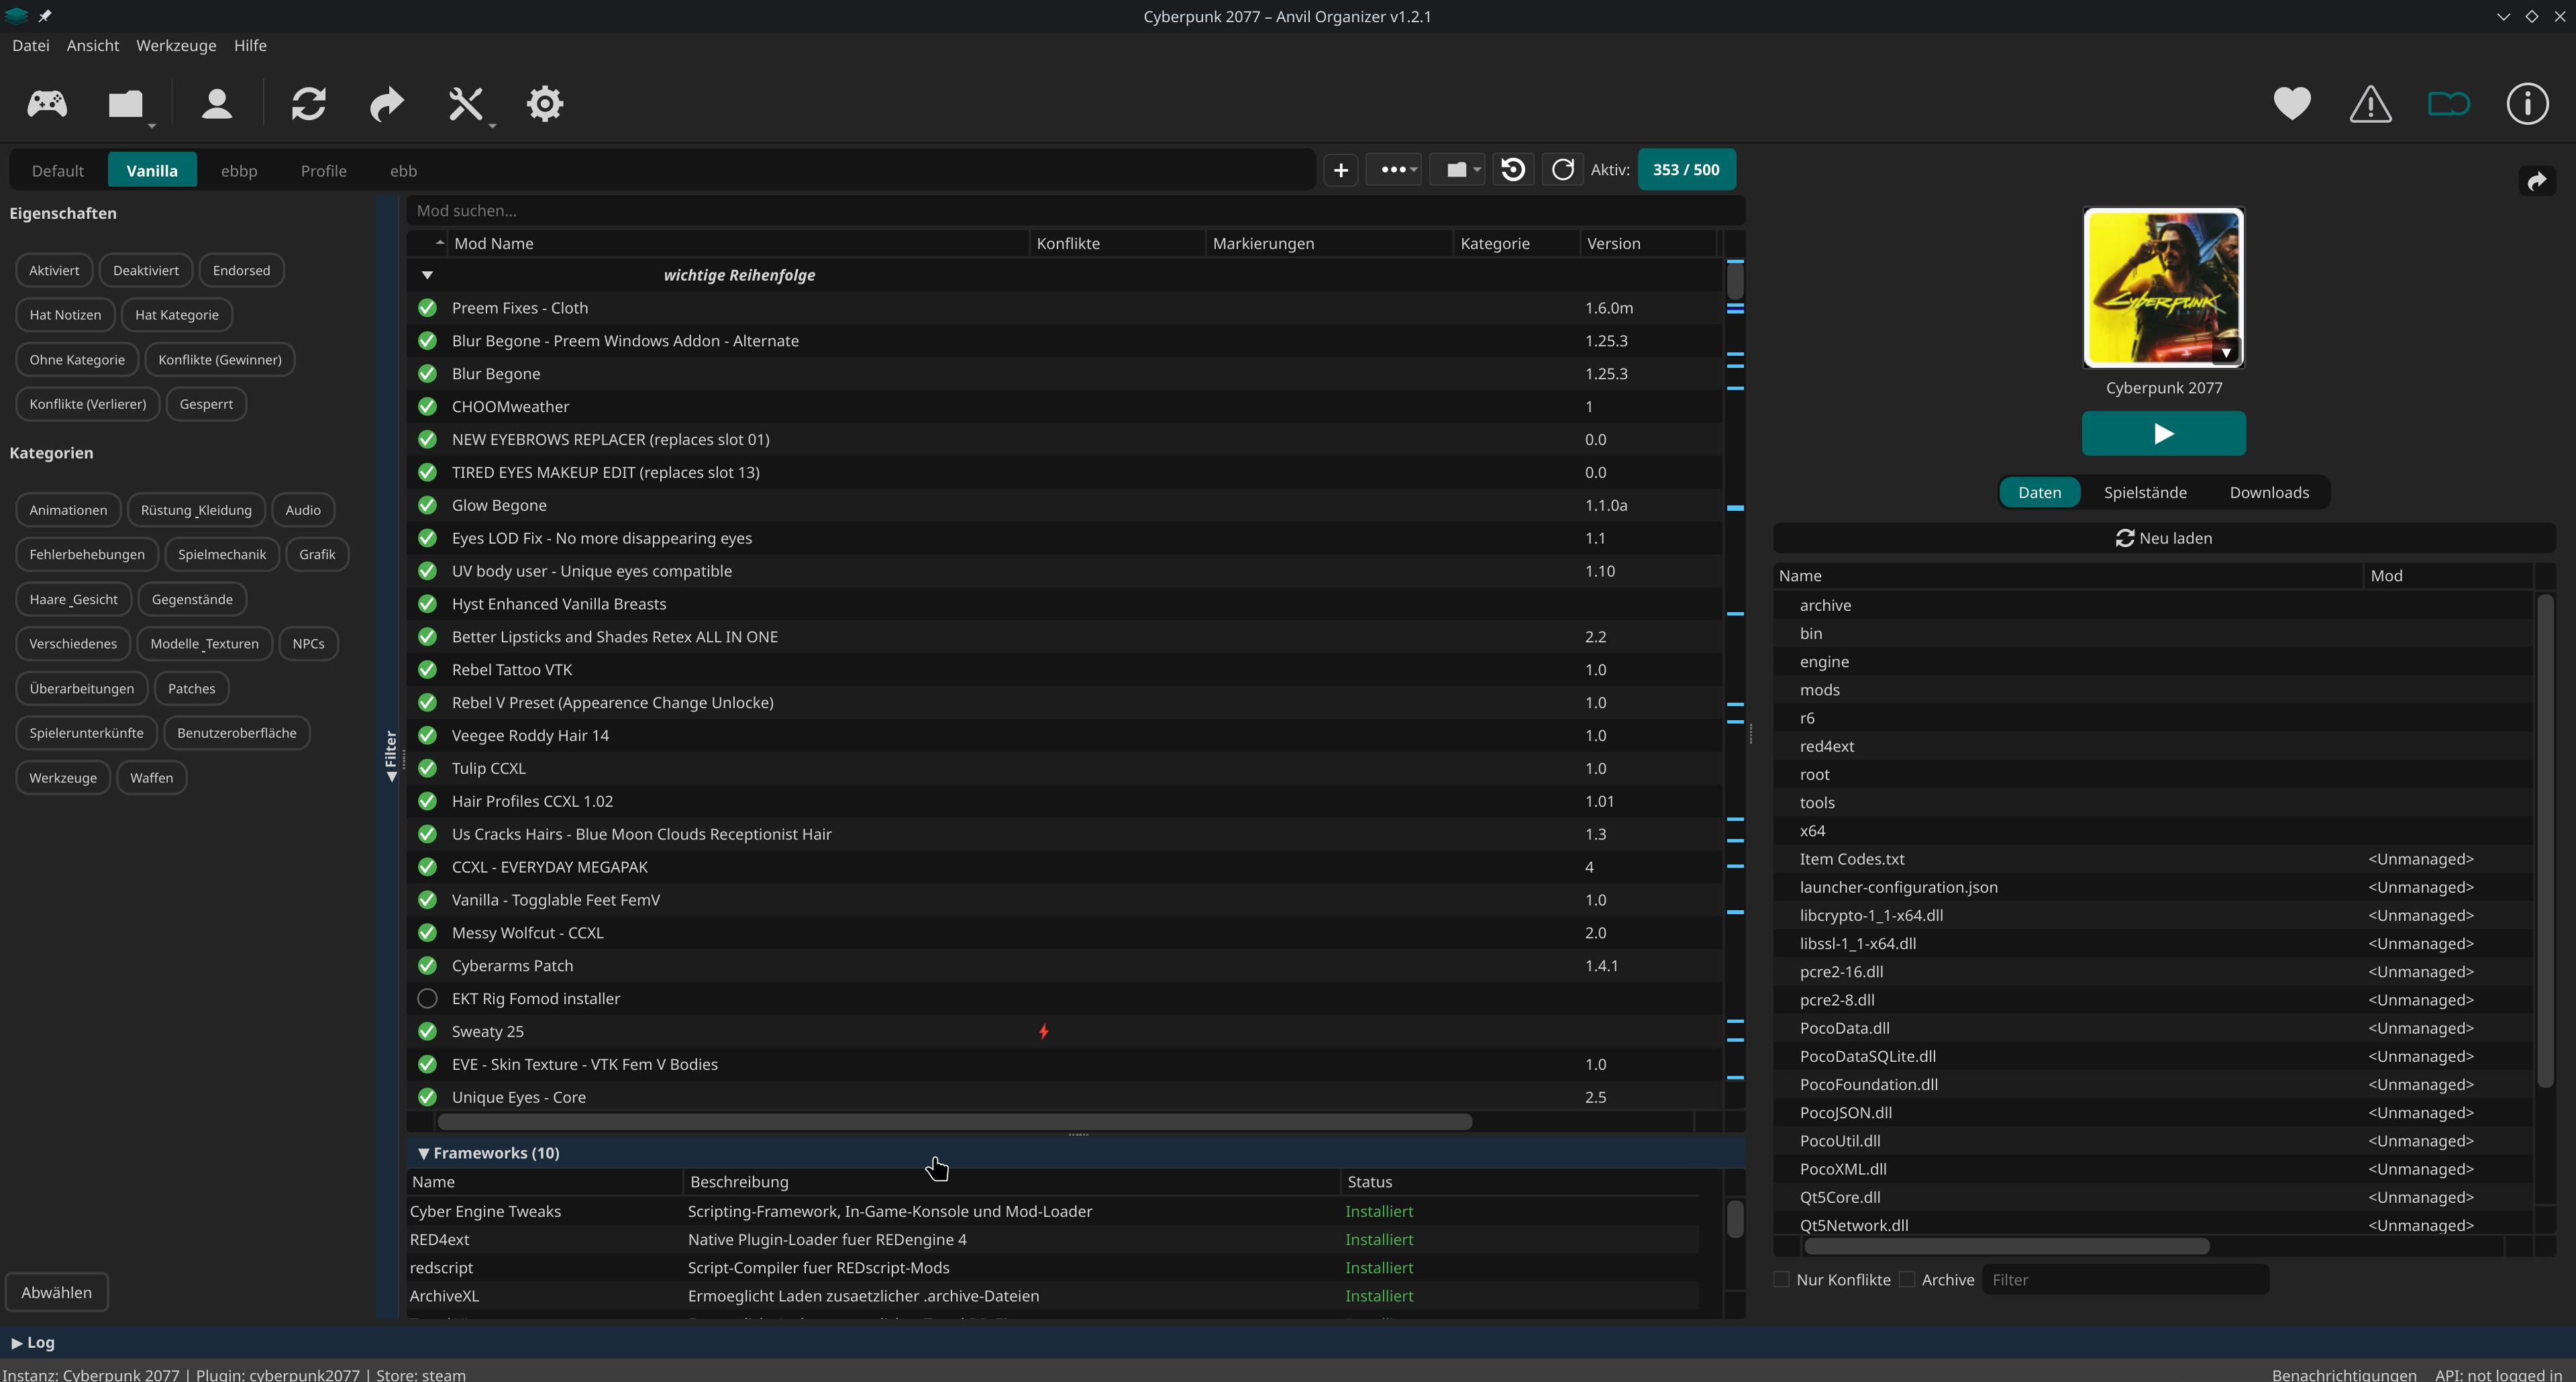The height and width of the screenshot is (1382, 2576).
Task: Click the Neu laden button
Action: 2164,538
